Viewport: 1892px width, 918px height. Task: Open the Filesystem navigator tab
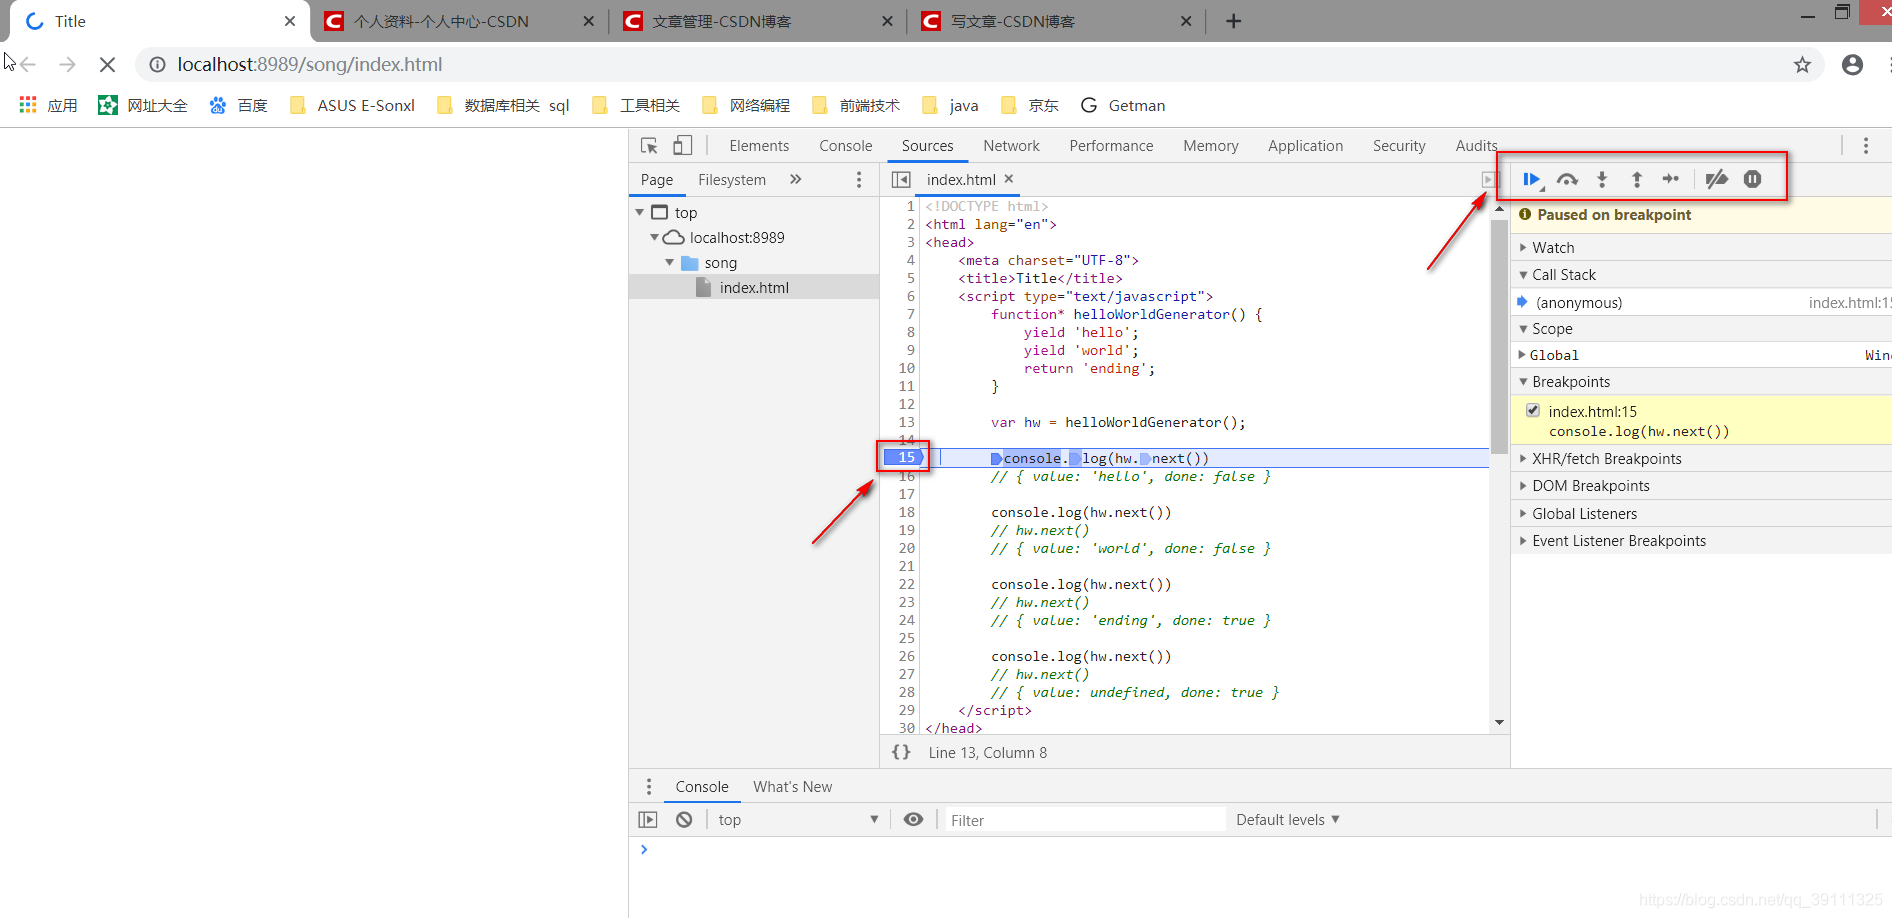pyautogui.click(x=732, y=180)
